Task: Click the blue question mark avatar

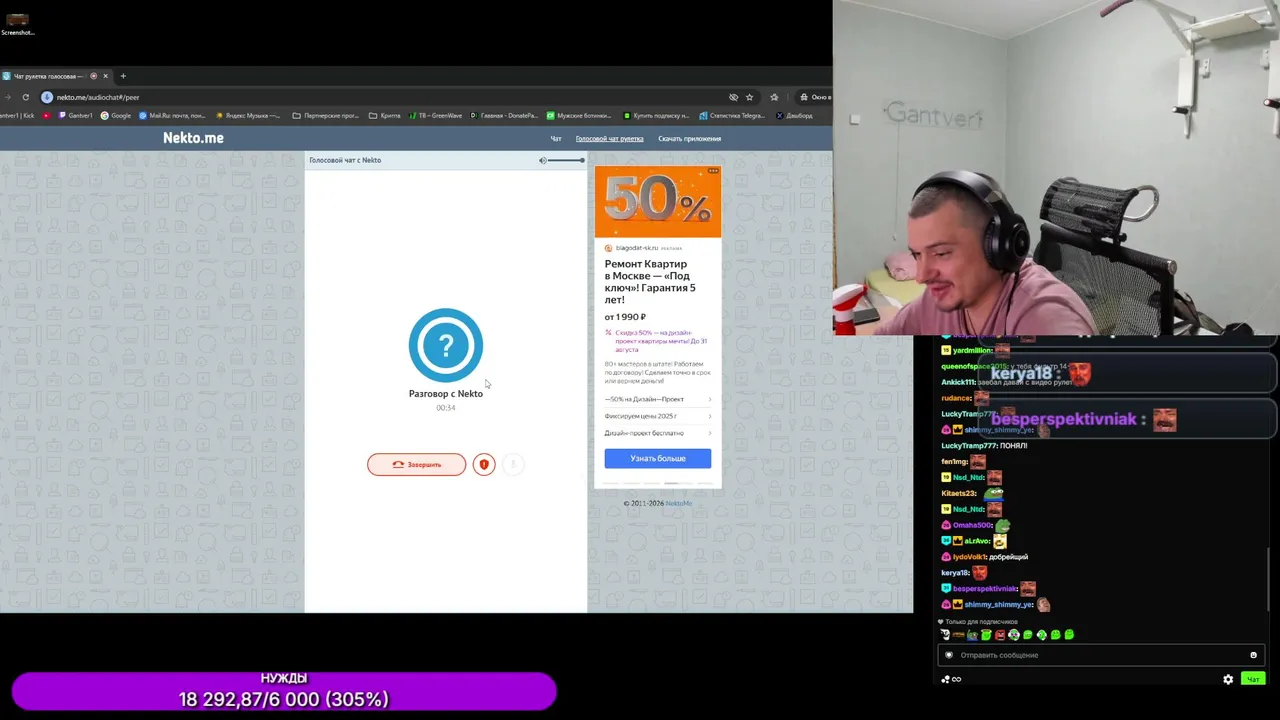Action: pos(446,345)
